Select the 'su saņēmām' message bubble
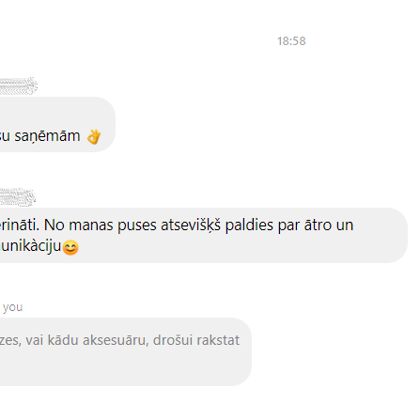 click(57, 125)
